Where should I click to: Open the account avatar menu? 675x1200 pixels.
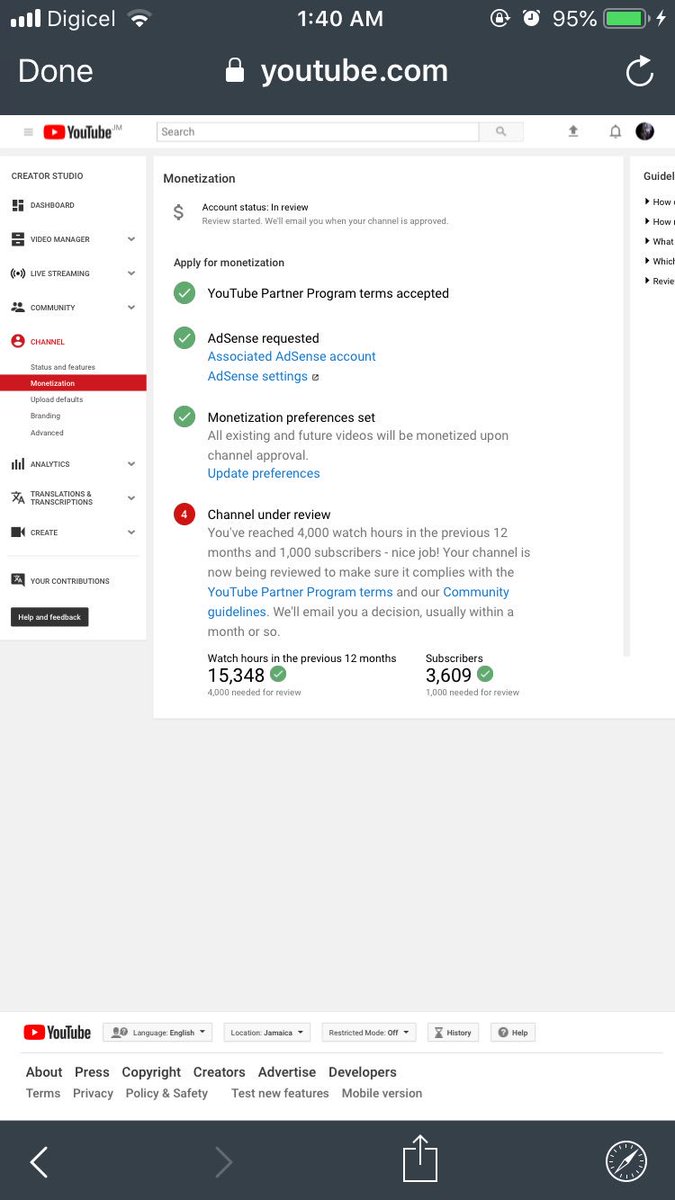coord(645,131)
